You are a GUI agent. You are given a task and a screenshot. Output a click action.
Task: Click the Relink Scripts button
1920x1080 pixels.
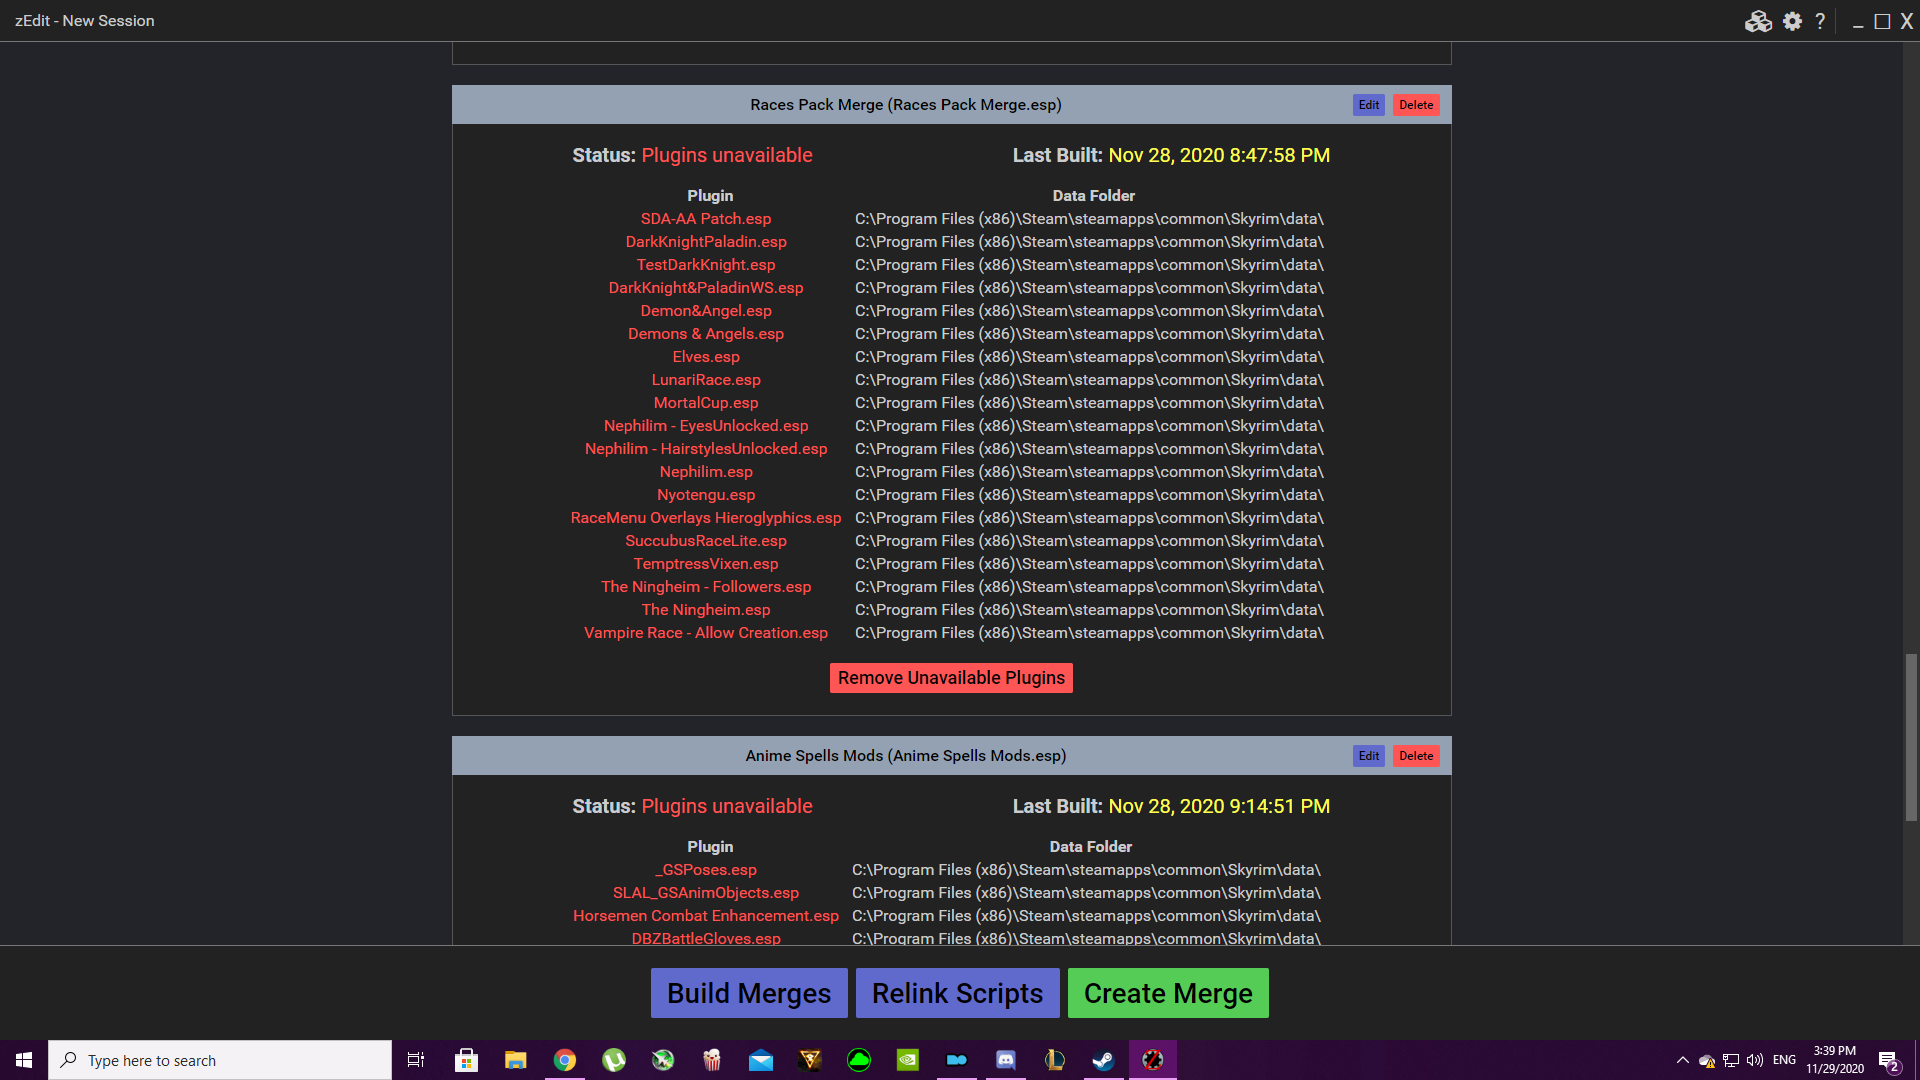(958, 993)
